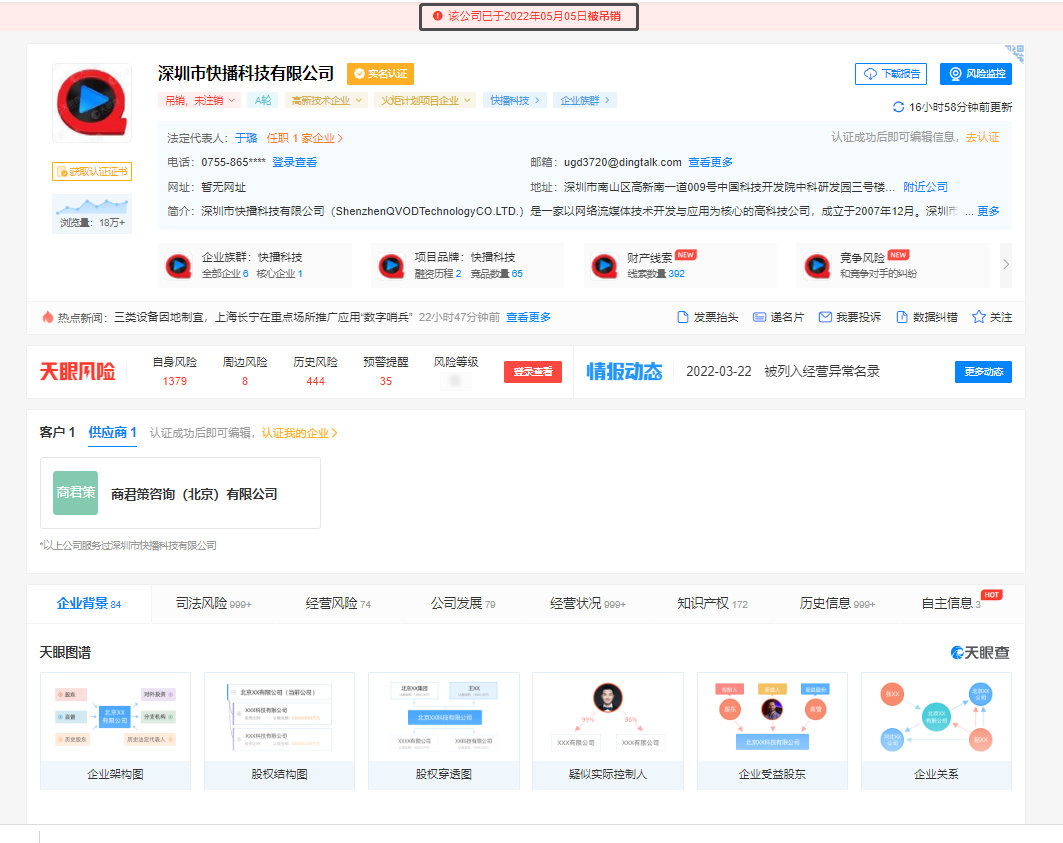This screenshot has width=1063, height=843.
Task: Open the 快播科技 brand tag
Action: (x=515, y=100)
